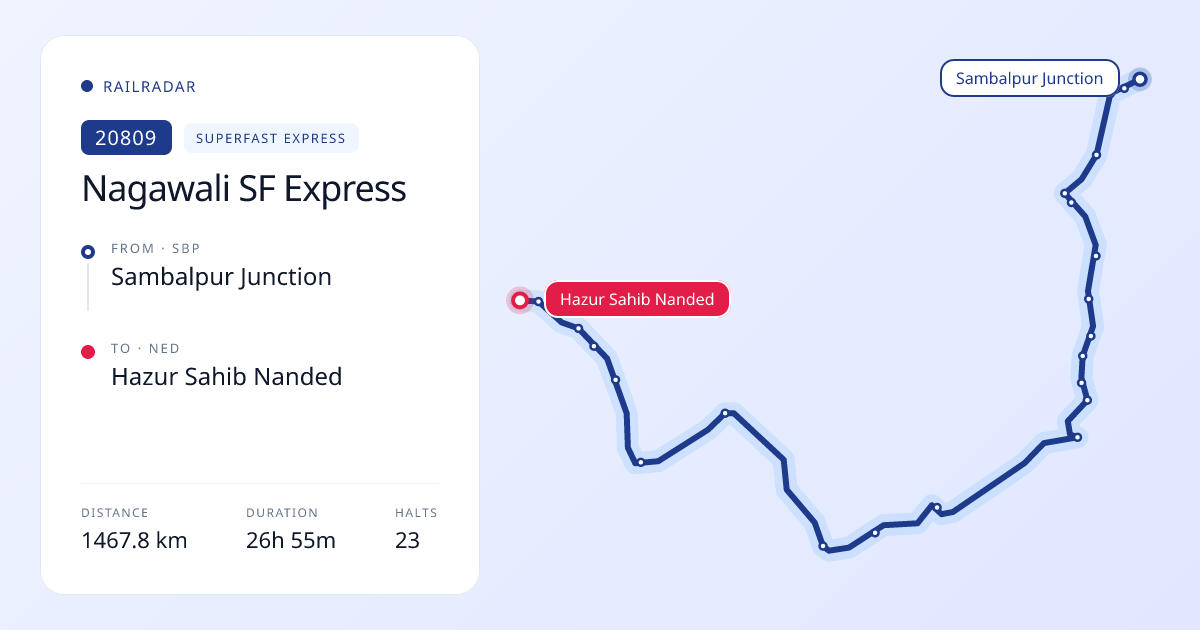The height and width of the screenshot is (630, 1200).
Task: Select the origin marker at the route's top end
Action: [1139, 79]
